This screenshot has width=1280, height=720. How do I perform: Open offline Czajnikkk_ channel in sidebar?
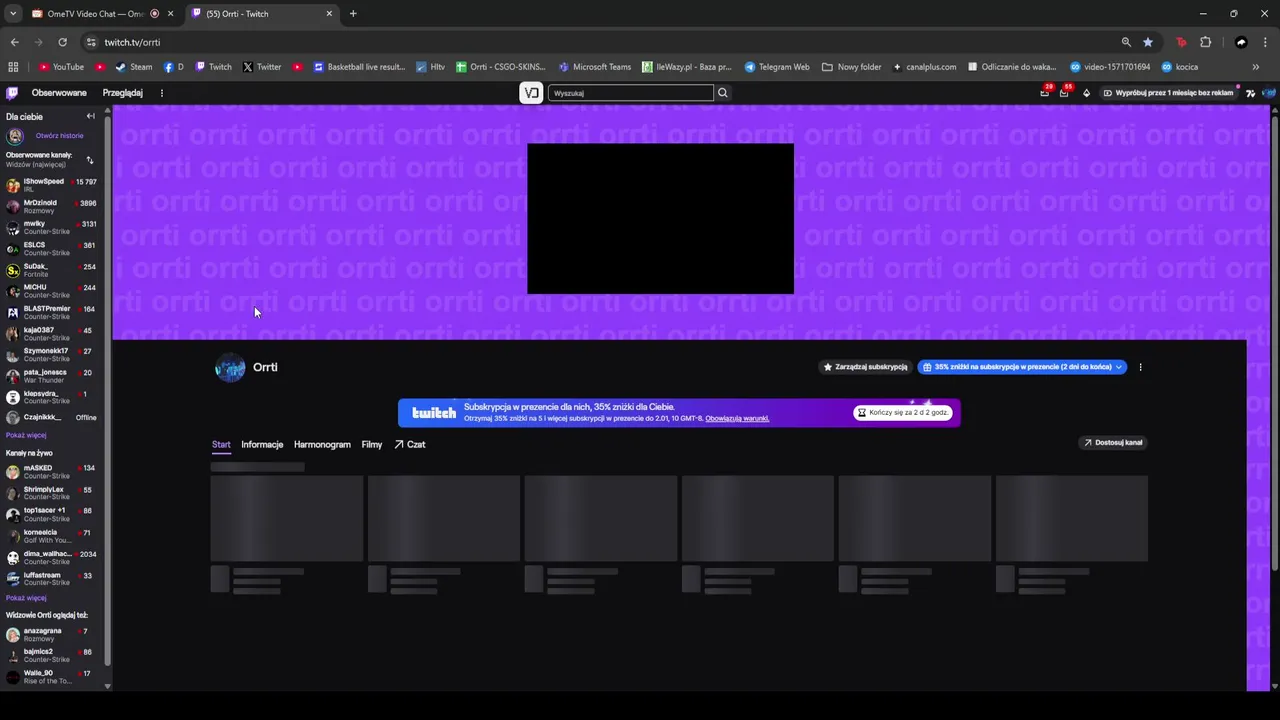tap(51, 417)
